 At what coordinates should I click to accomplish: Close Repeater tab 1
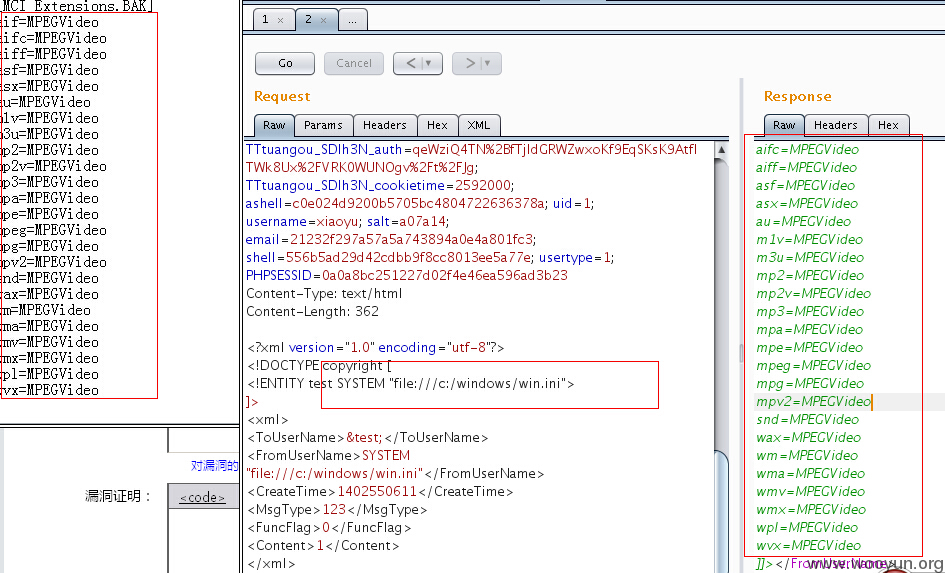pyautogui.click(x=280, y=20)
